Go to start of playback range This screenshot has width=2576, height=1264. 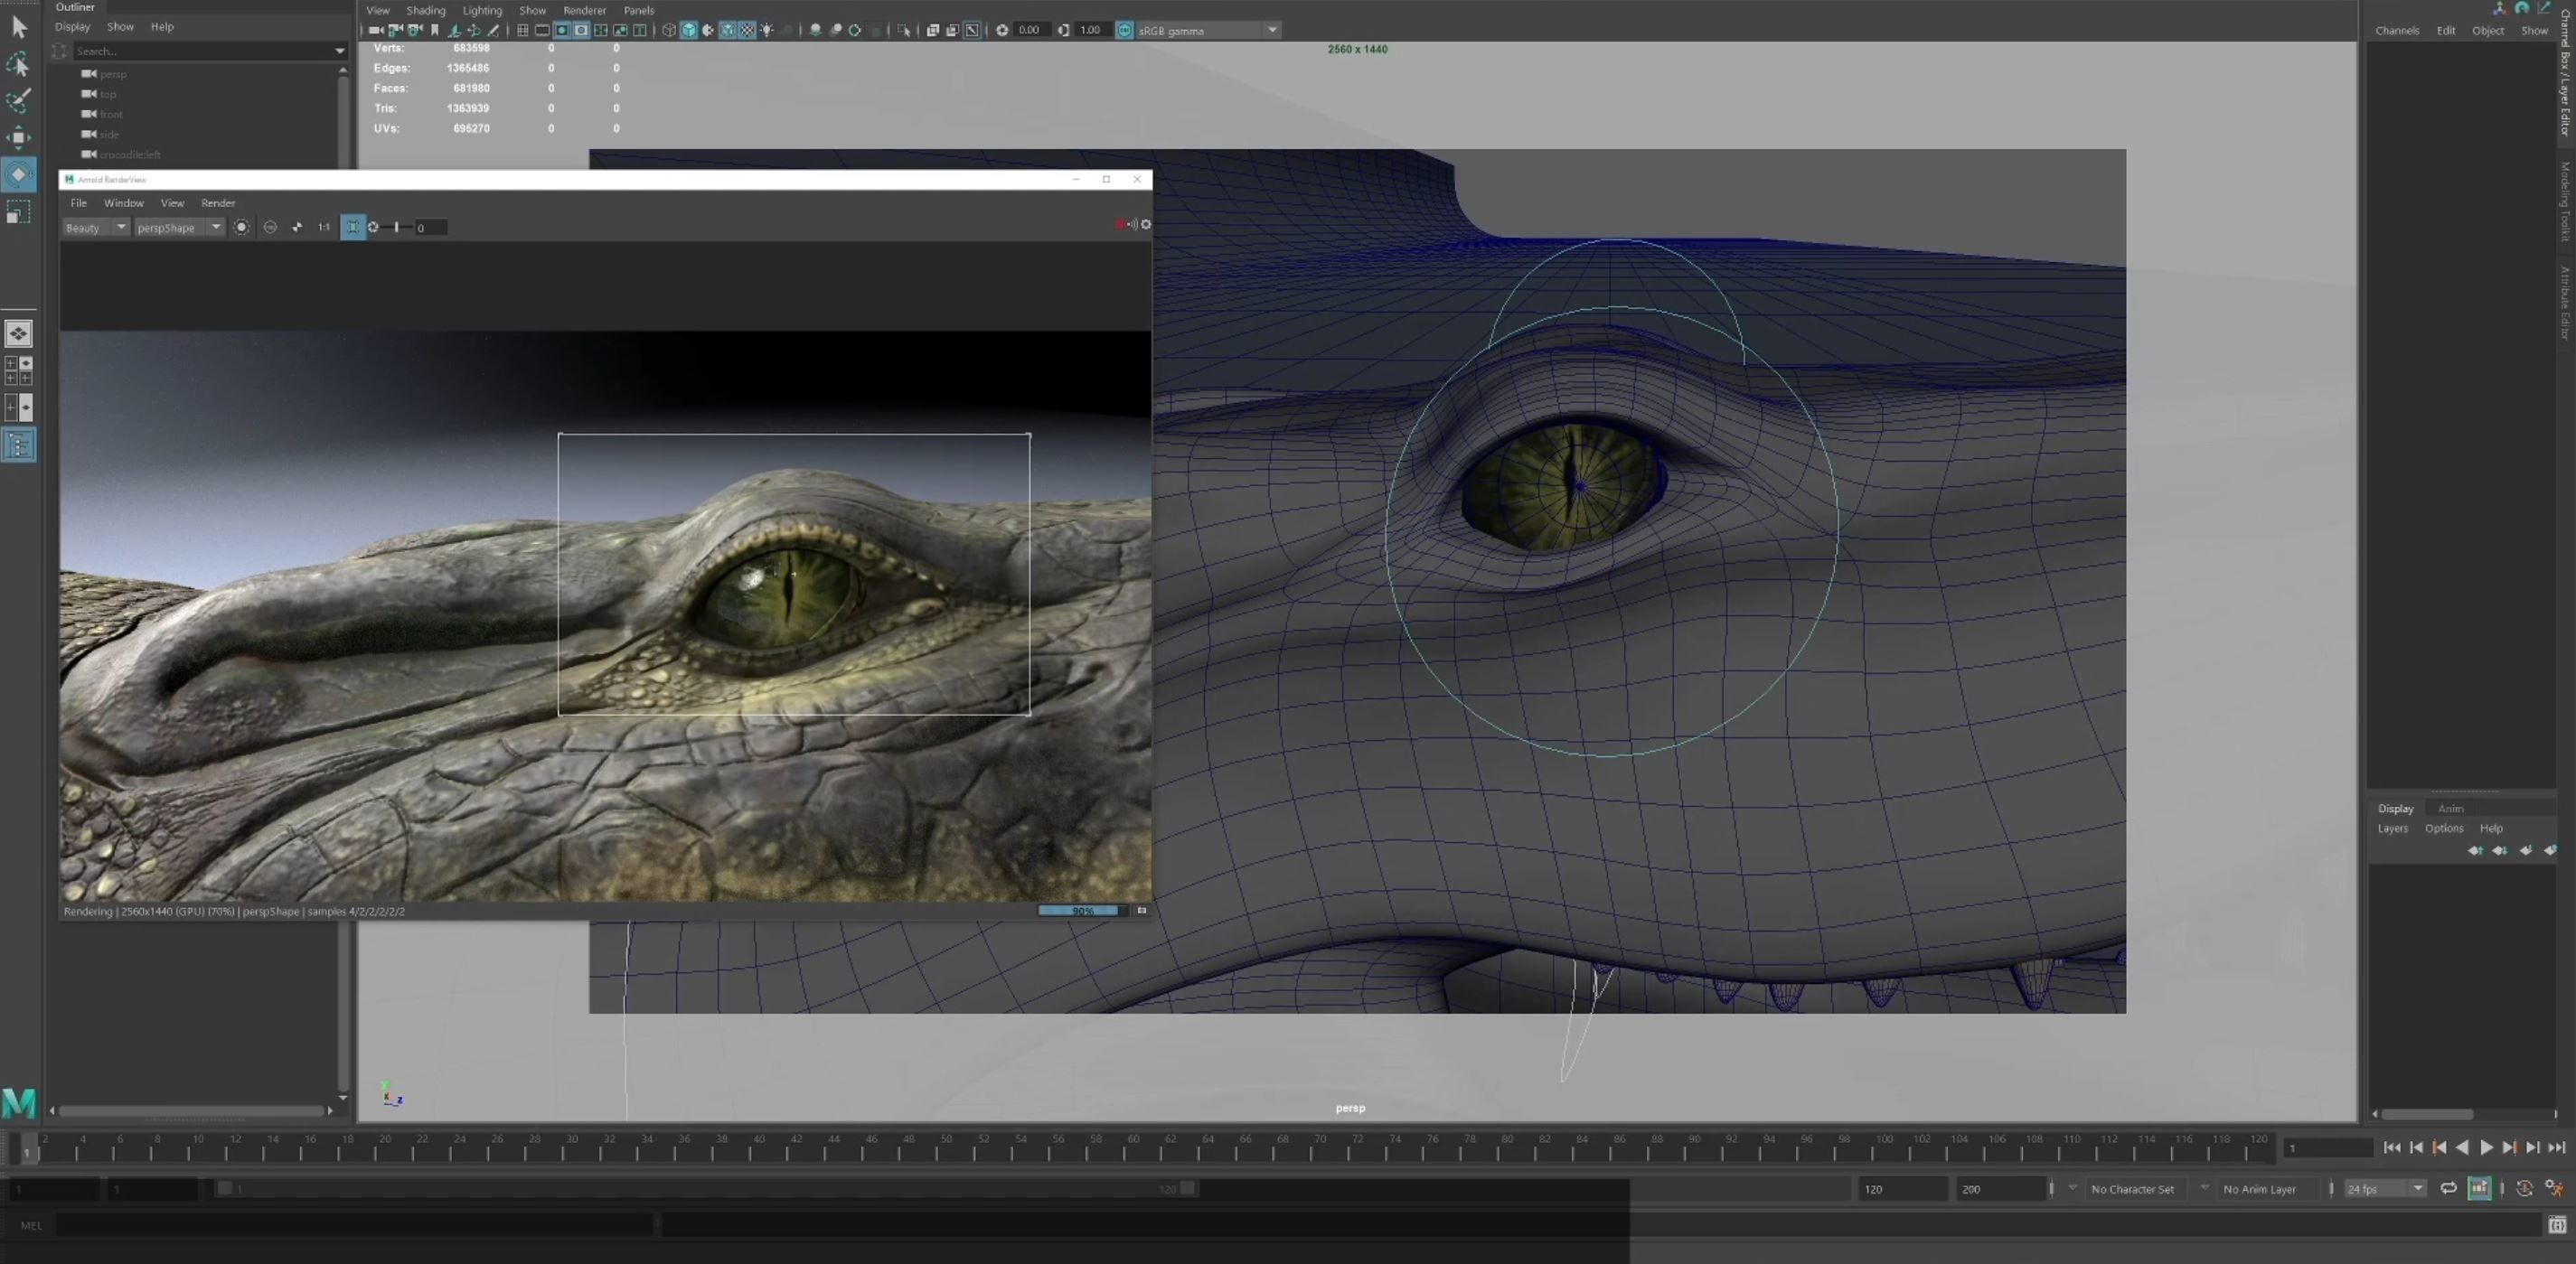pyautogui.click(x=2392, y=1147)
